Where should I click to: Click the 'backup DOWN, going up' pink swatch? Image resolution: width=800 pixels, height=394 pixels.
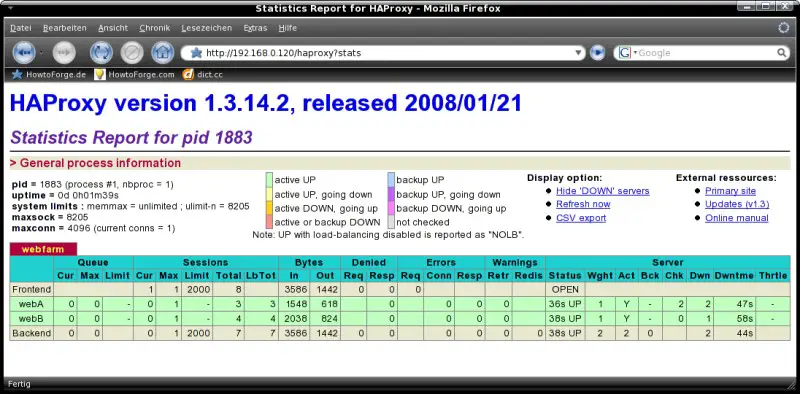coord(391,208)
